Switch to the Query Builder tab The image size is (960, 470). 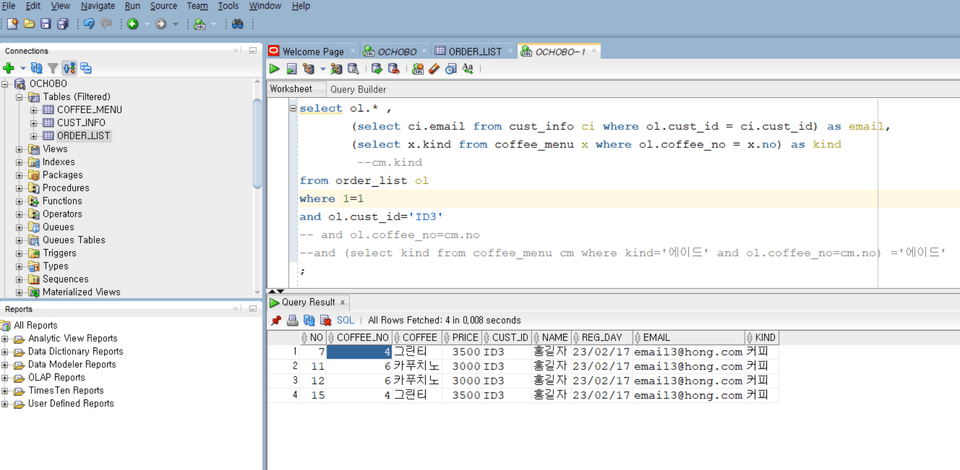(x=358, y=89)
